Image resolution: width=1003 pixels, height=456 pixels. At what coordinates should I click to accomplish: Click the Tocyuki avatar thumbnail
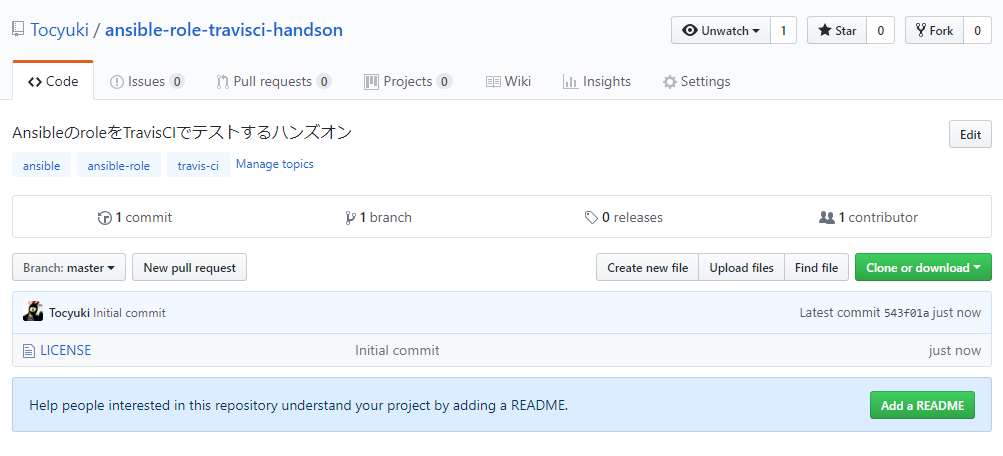[x=33, y=311]
